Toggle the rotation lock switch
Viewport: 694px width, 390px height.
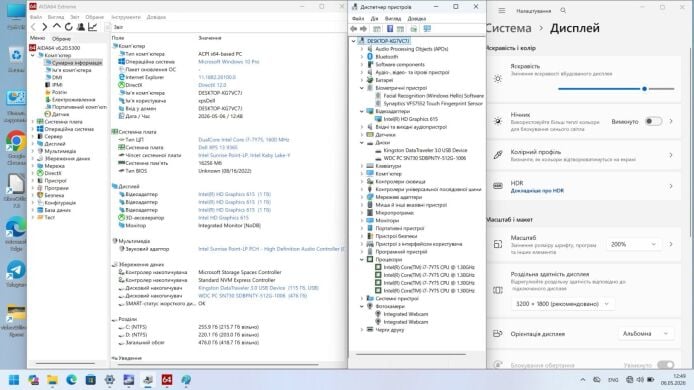pos(665,365)
